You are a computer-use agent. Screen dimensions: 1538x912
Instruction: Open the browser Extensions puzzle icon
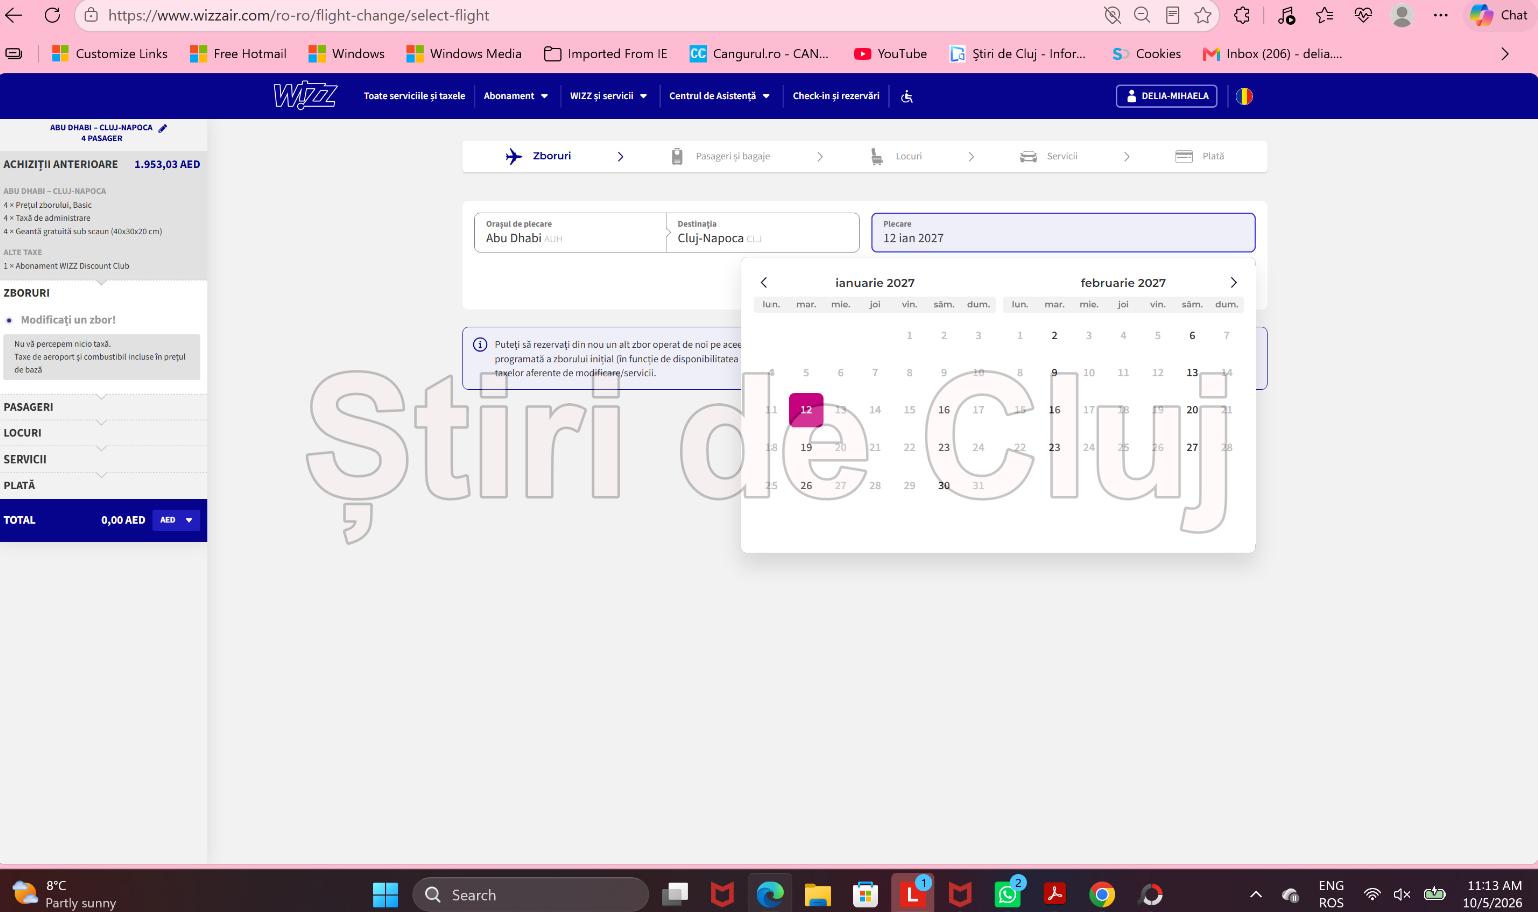click(x=1242, y=15)
